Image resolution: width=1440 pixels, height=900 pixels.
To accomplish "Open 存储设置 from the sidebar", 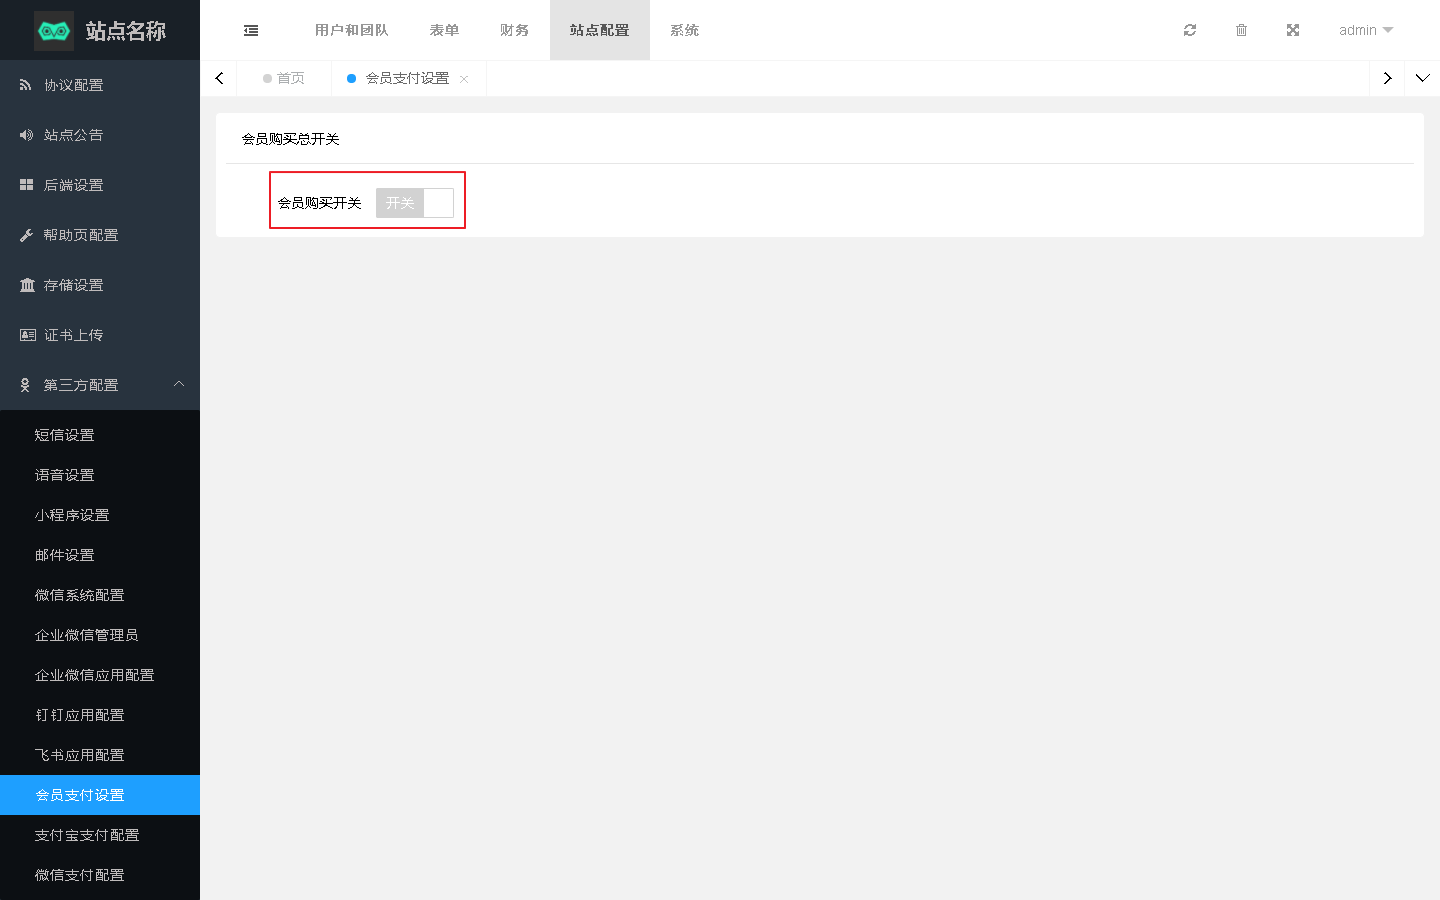I will tap(73, 285).
